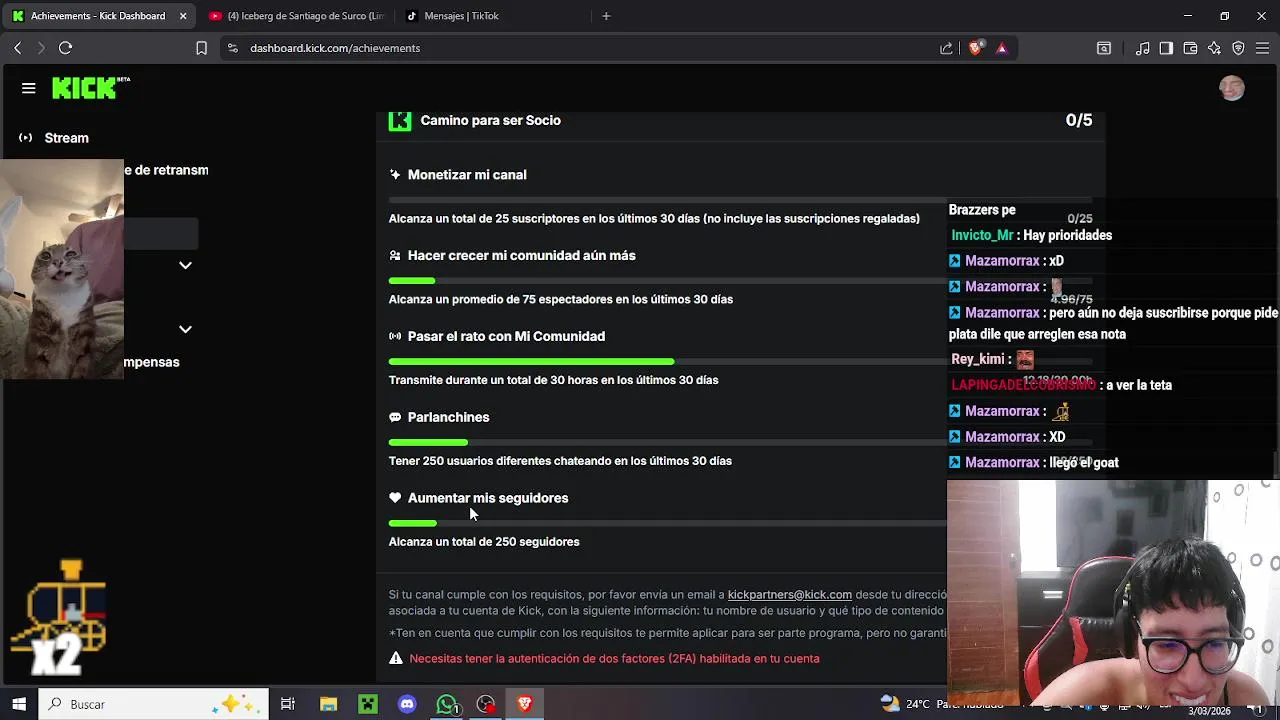Screen dimensions: 1280x720
Task: Switch to Brave in taskbar
Action: (525, 704)
